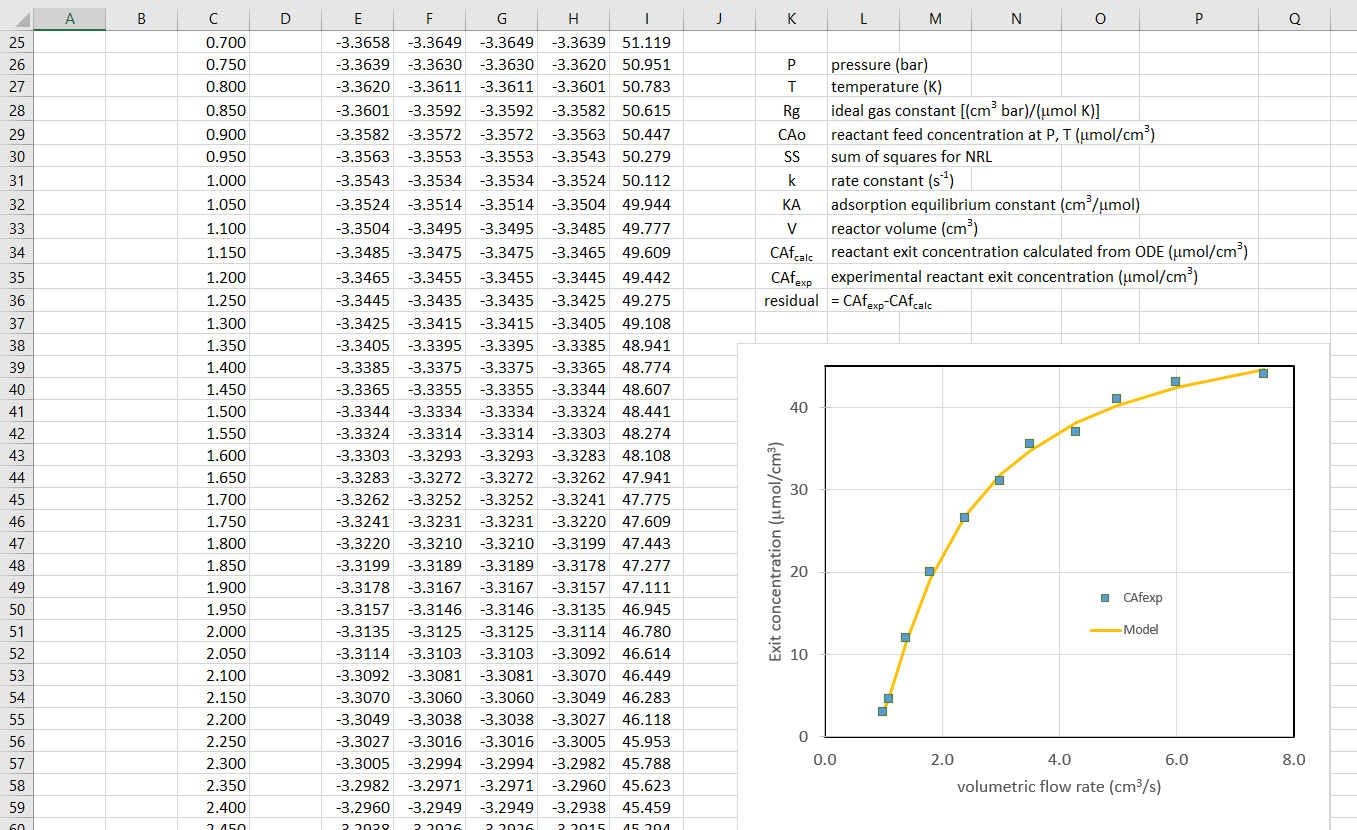Select row 45 header
Screen dimensions: 1357x830
click(x=17, y=499)
